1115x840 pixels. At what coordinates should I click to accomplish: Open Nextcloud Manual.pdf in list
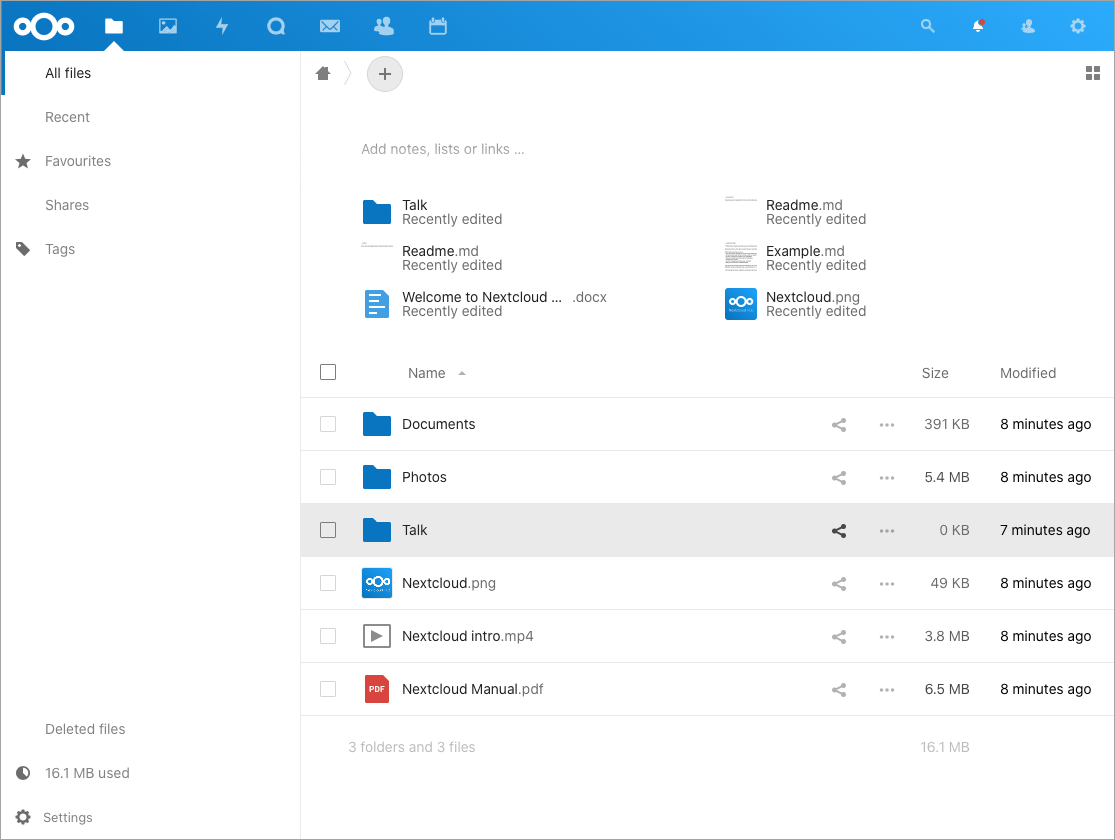tap(473, 689)
